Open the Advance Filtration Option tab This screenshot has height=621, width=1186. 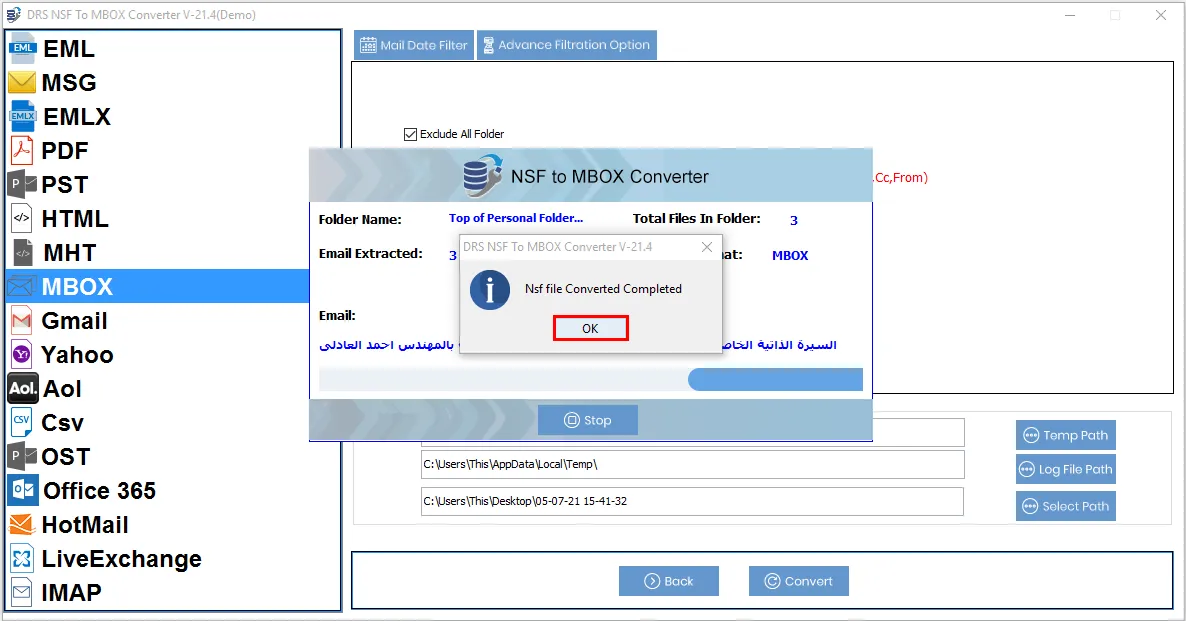[x=567, y=45]
